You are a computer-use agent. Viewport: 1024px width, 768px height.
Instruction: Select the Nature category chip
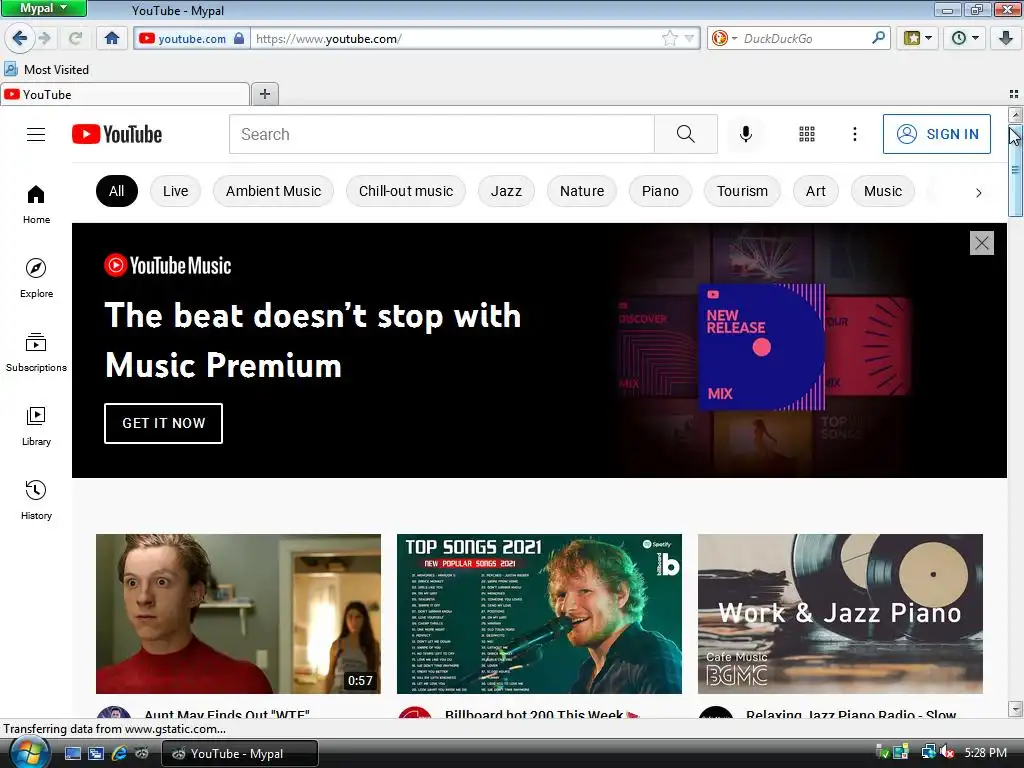click(582, 191)
